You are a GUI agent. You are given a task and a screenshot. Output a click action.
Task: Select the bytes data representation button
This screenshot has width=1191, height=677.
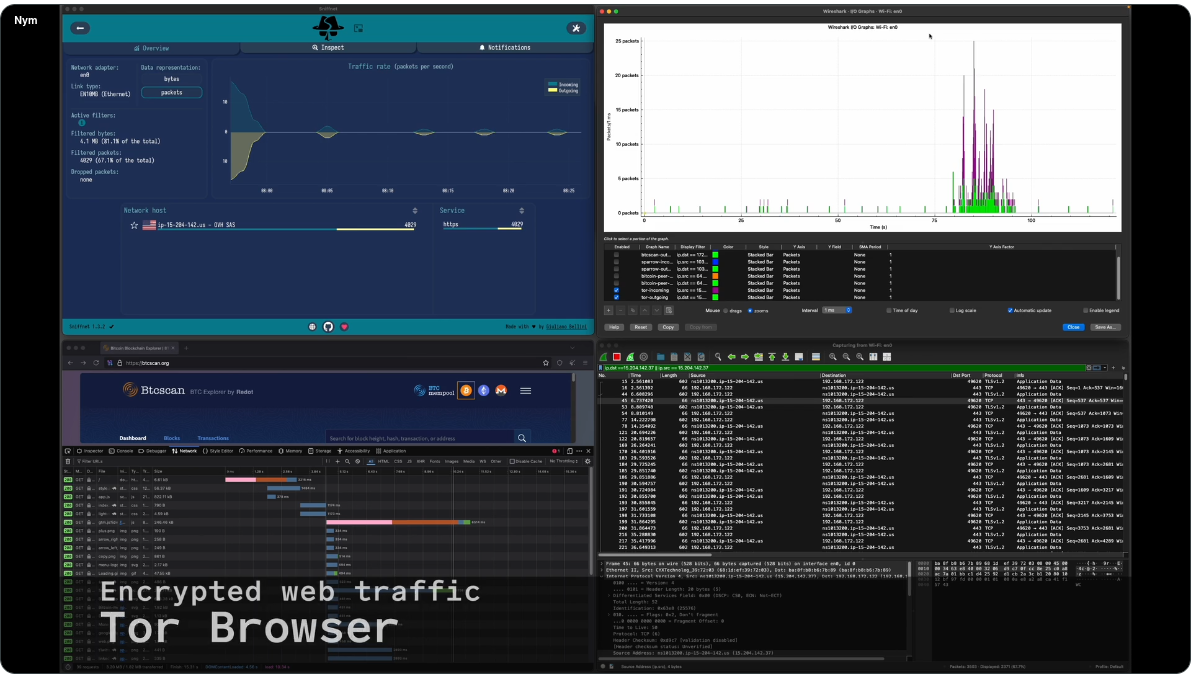point(172,78)
